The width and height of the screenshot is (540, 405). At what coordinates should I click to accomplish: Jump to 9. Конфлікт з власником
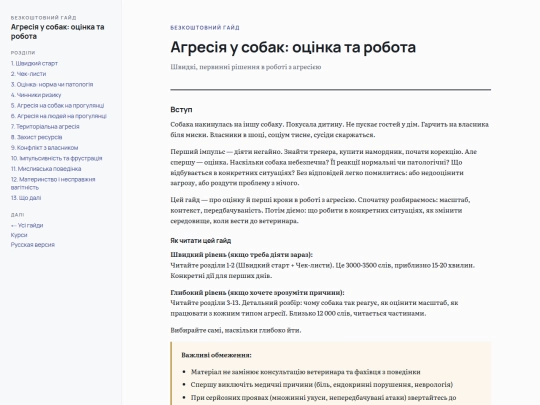tap(44, 148)
